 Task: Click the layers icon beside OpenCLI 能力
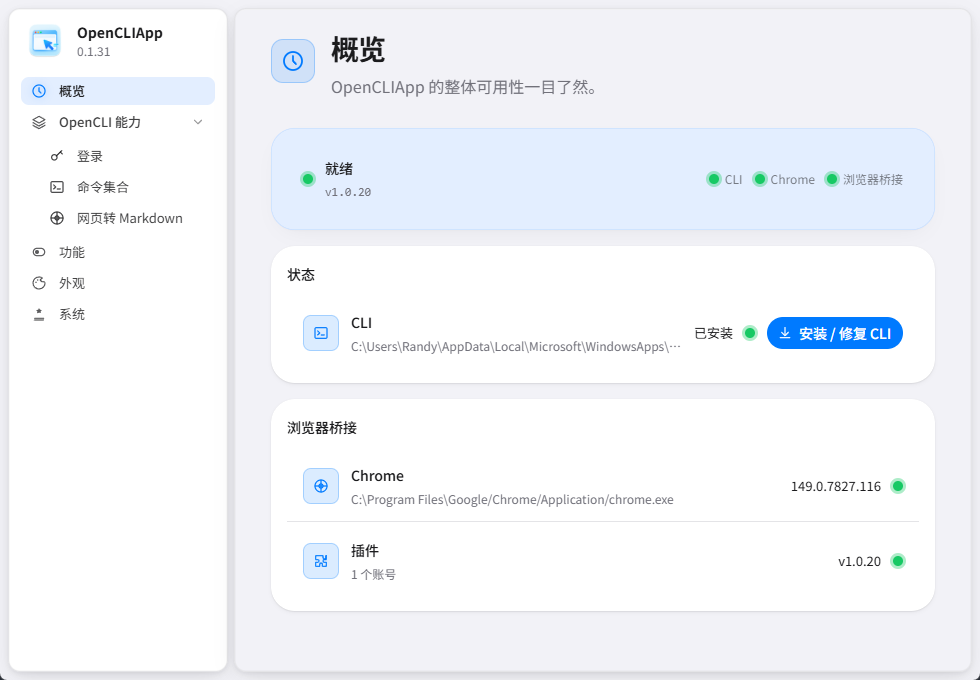[x=39, y=122]
